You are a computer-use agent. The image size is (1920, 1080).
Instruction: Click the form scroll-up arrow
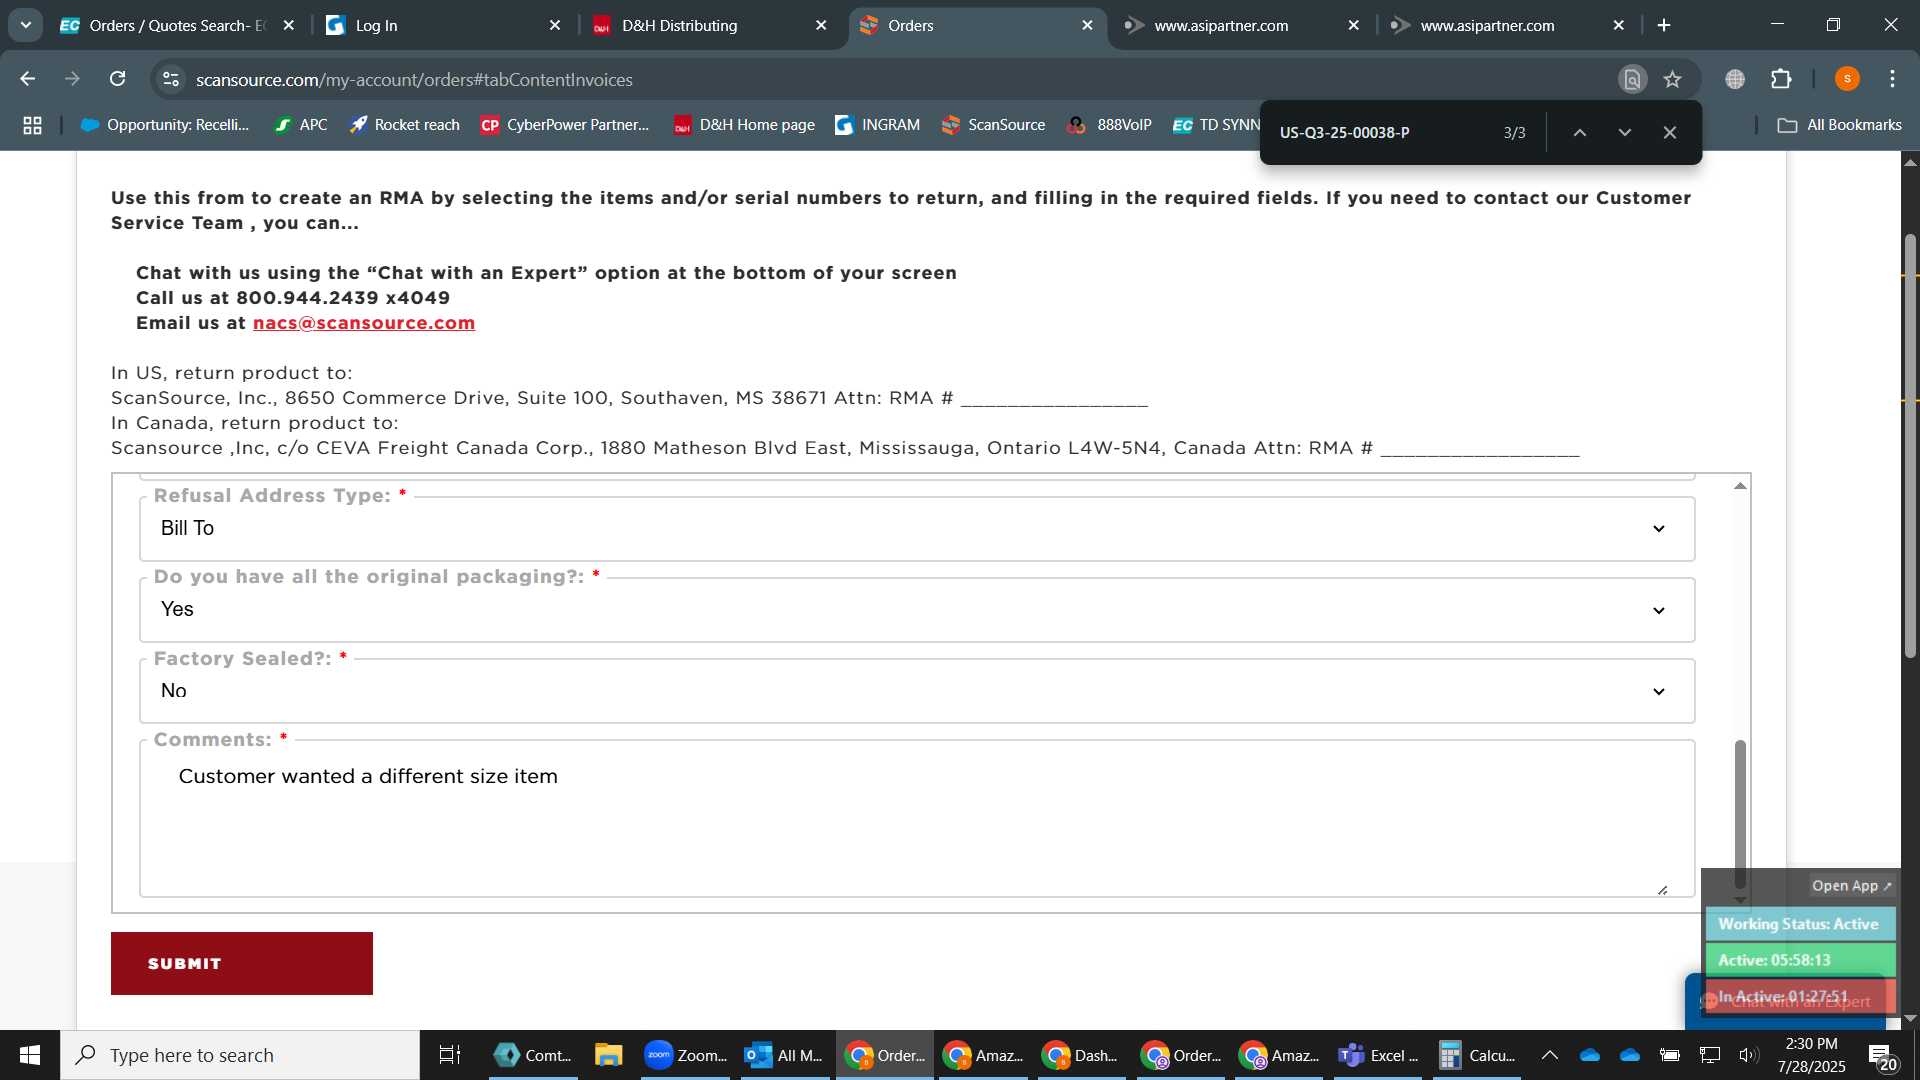coord(1740,486)
